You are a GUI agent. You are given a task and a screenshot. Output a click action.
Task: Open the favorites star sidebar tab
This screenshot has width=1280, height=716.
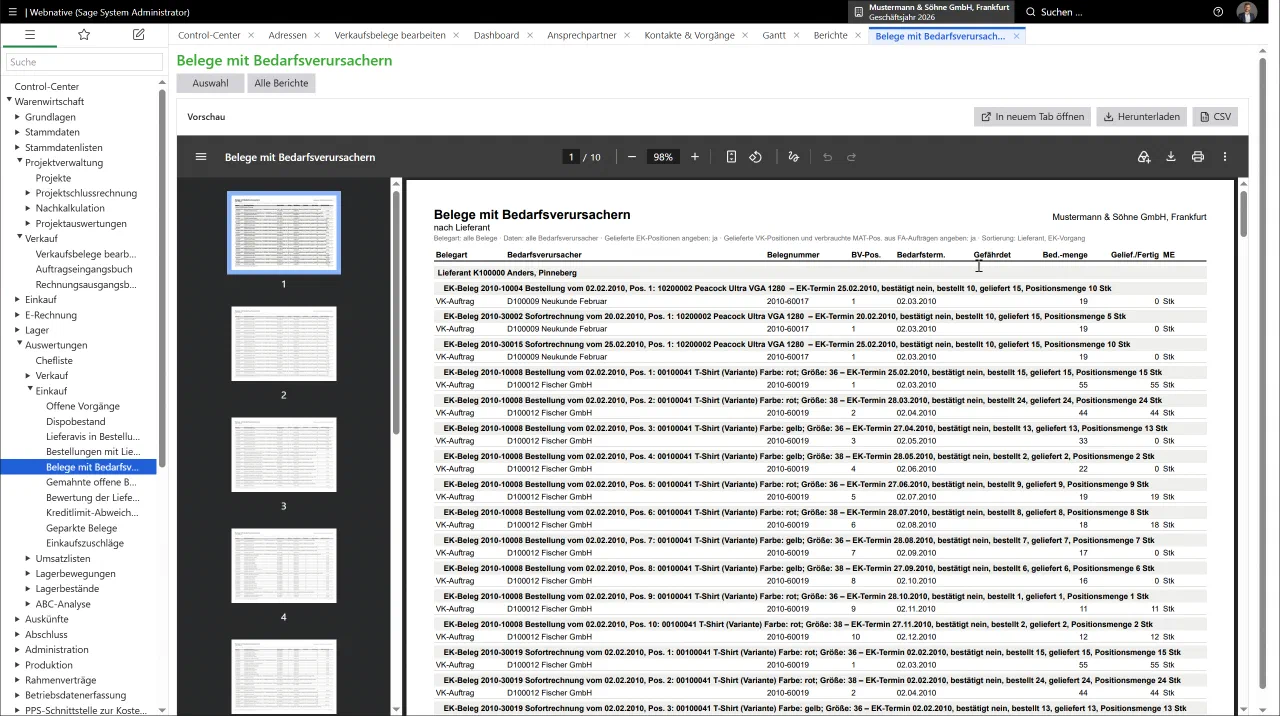[84, 34]
